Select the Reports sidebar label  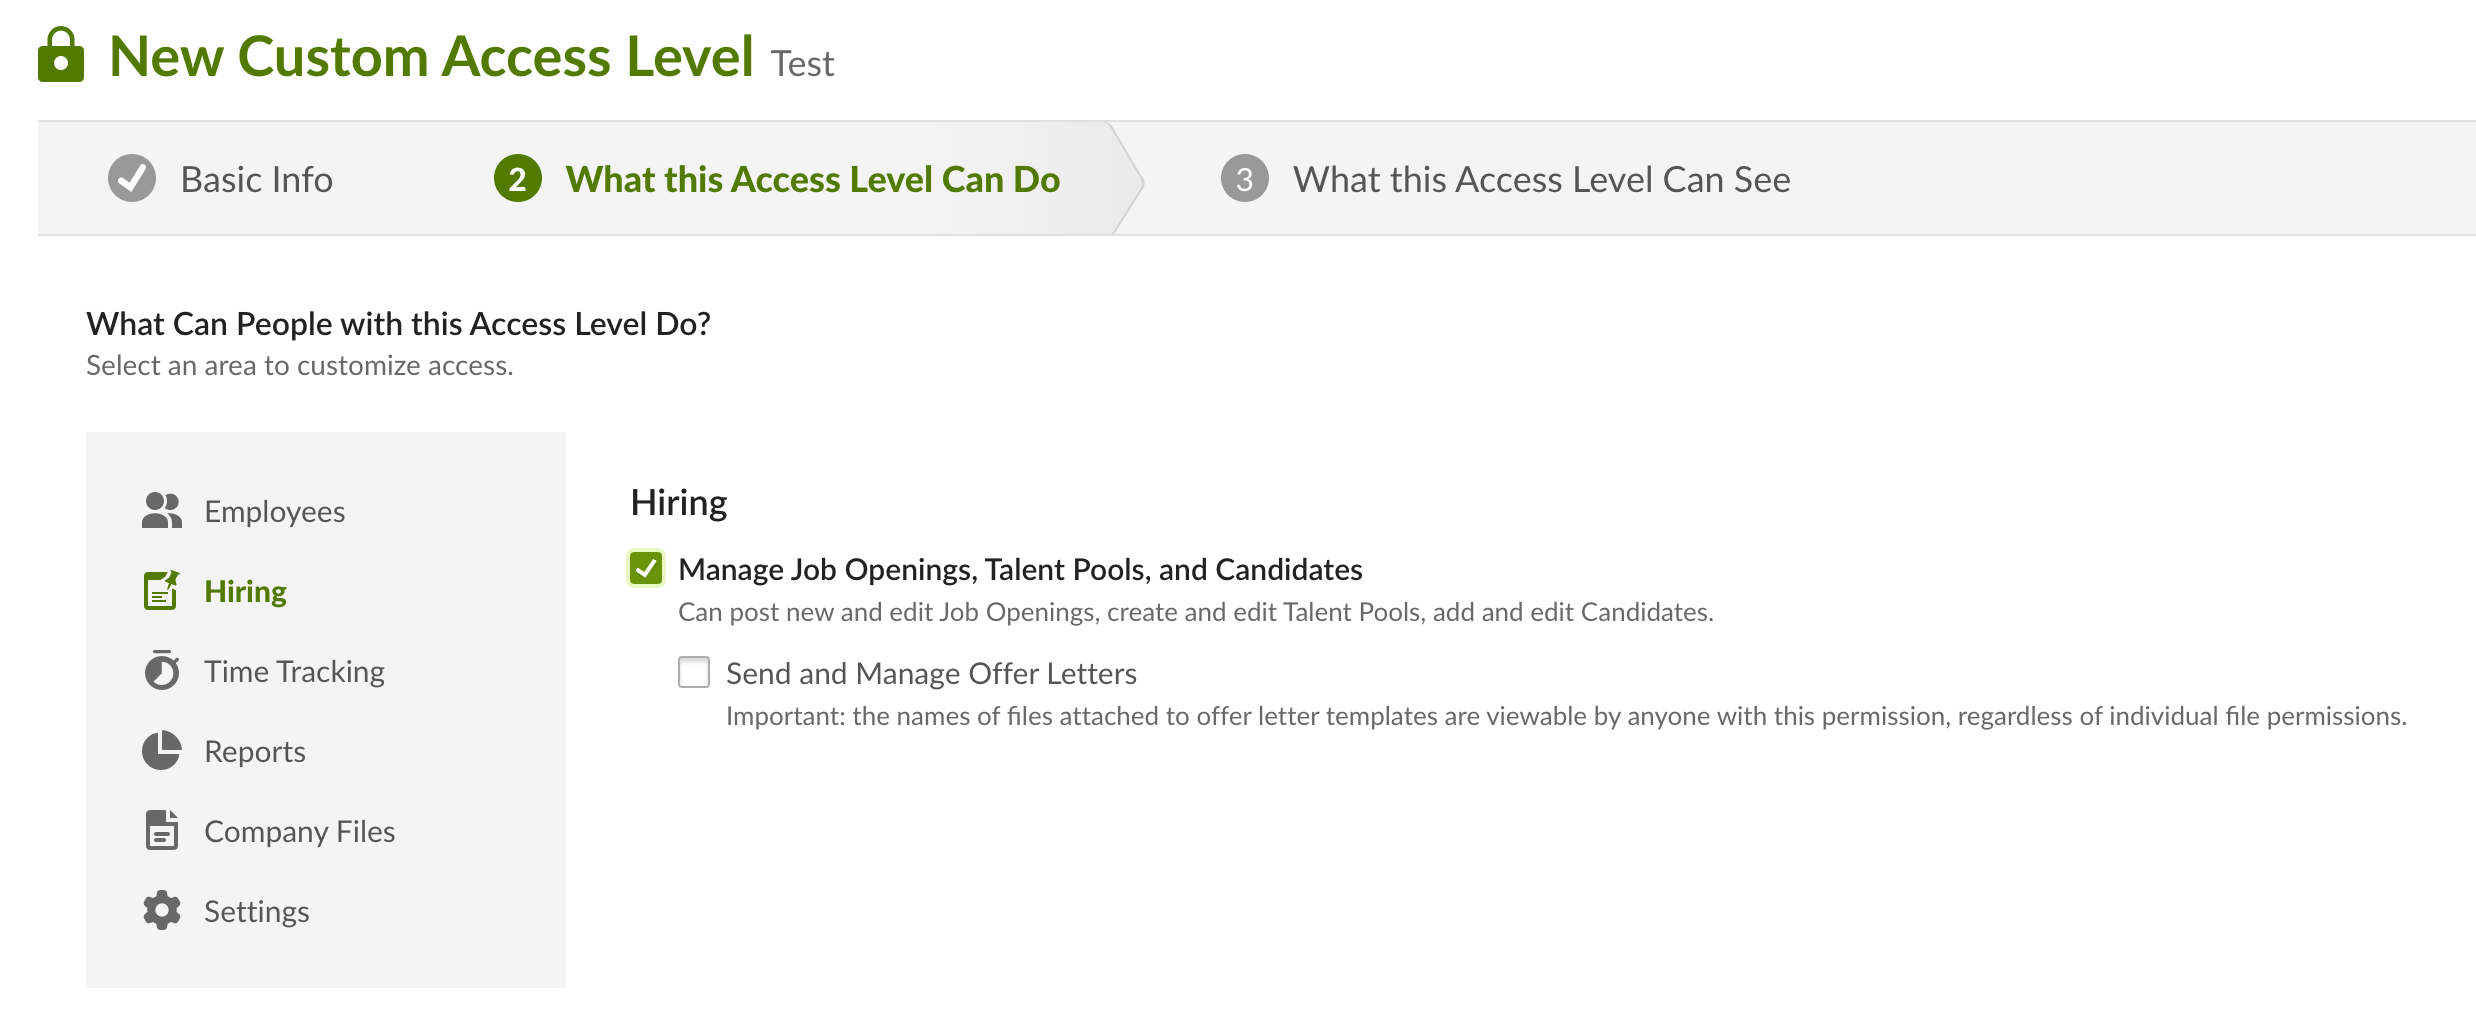click(x=255, y=751)
